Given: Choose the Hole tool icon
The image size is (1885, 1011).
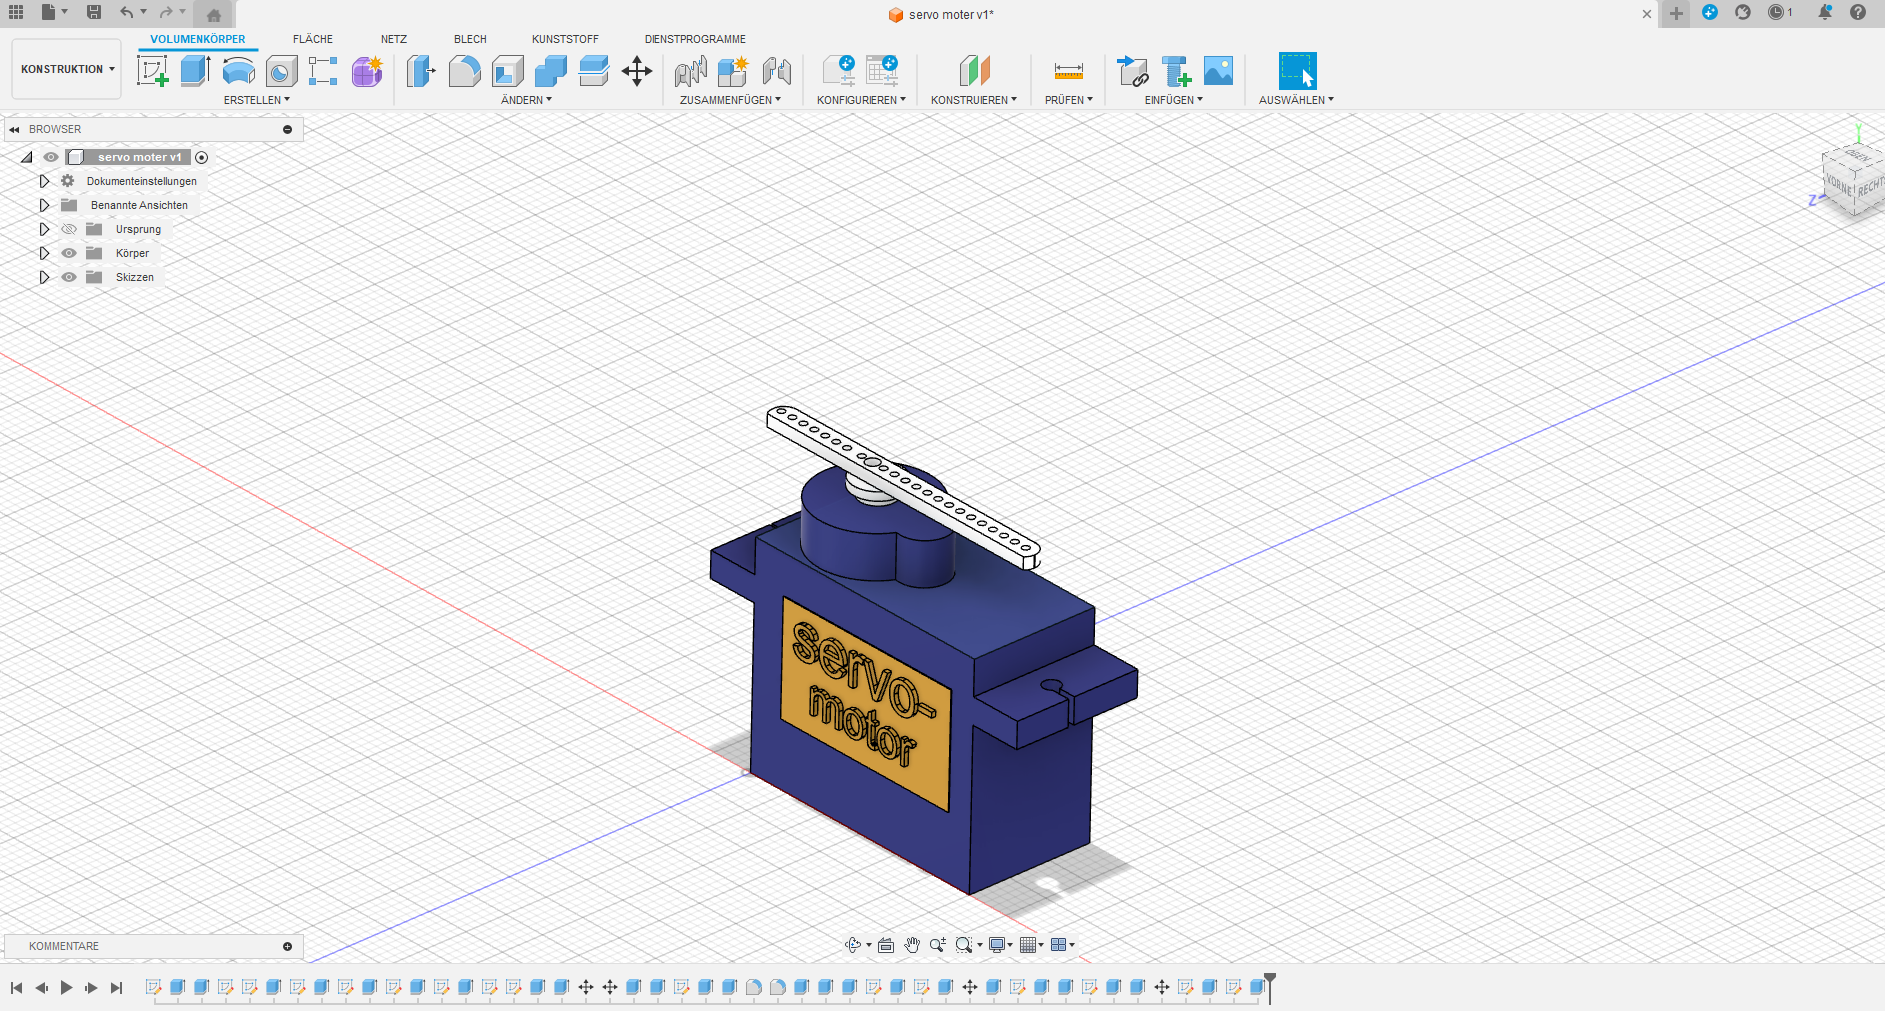Looking at the screenshot, I should tap(281, 71).
